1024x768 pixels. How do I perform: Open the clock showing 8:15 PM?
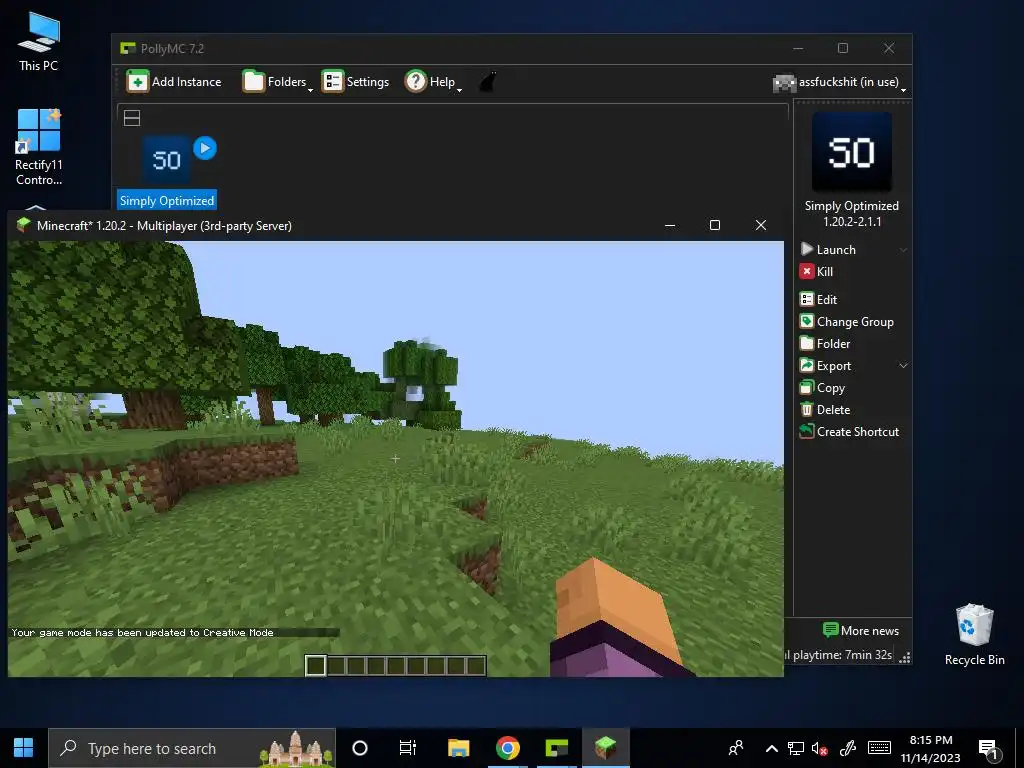[x=931, y=748]
